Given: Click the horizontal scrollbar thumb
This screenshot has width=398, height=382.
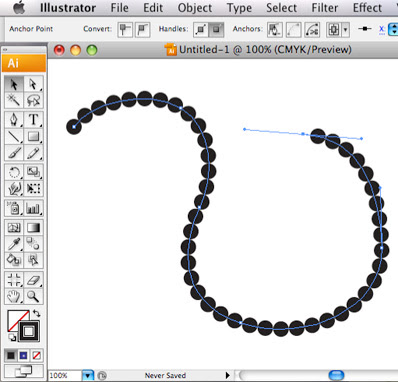Looking at the screenshot, I should point(336,375).
